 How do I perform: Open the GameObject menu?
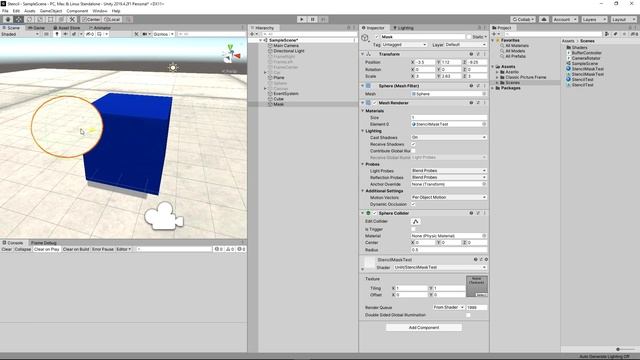tap(51, 11)
